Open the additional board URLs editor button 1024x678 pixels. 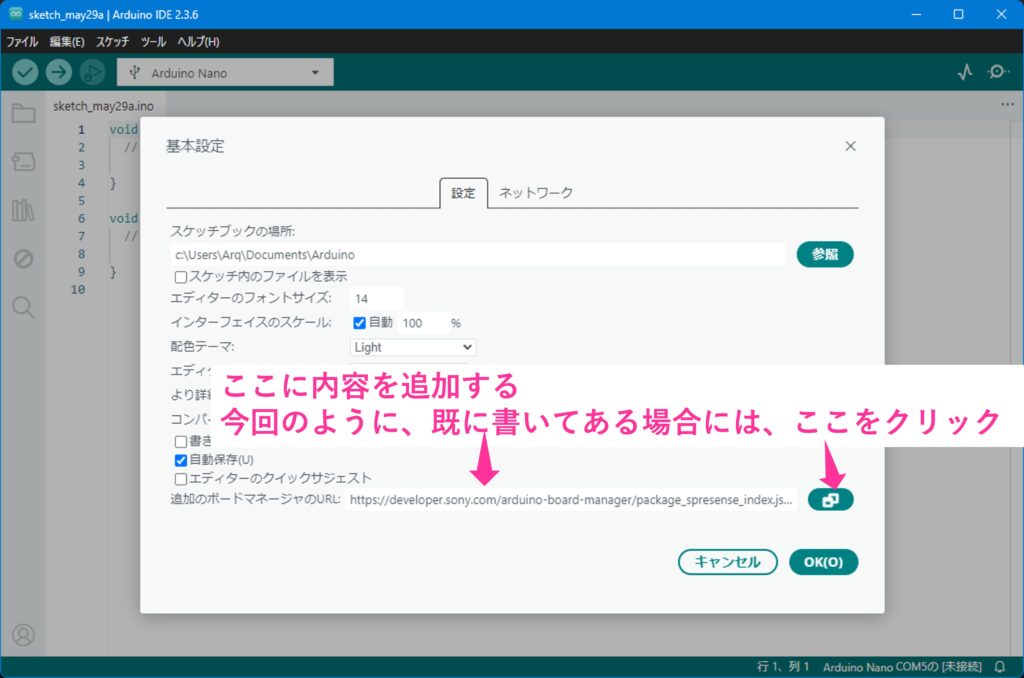click(x=830, y=500)
